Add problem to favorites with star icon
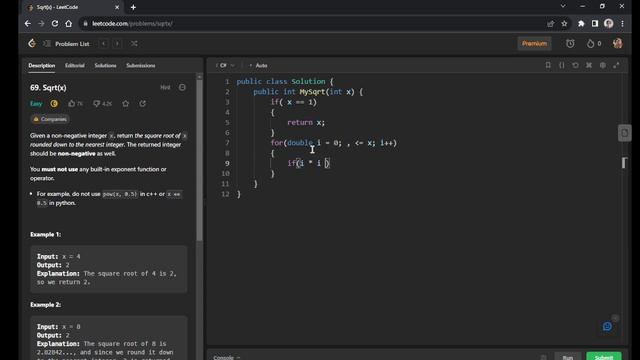The width and height of the screenshot is (640, 360). [x=126, y=104]
